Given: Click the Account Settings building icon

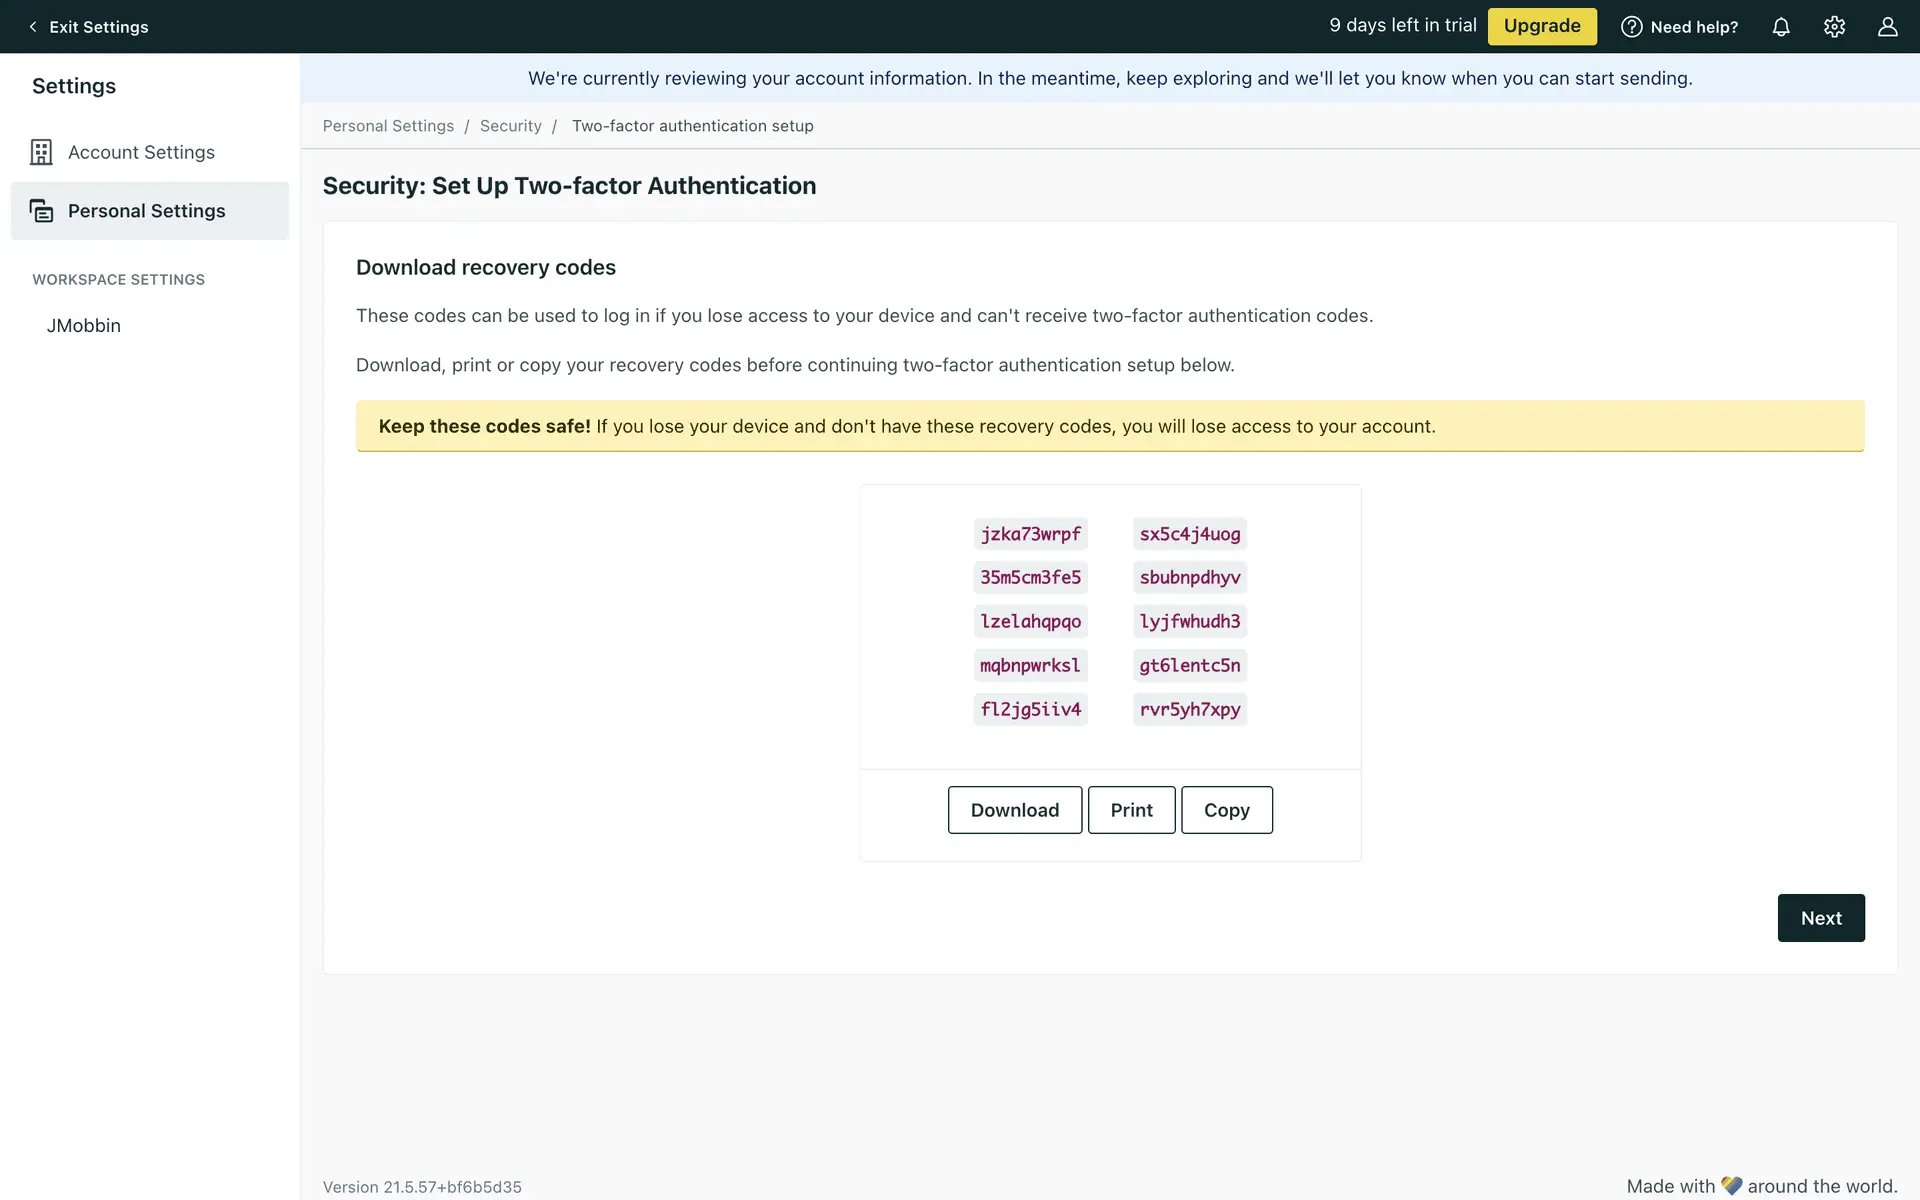Looking at the screenshot, I should click(x=41, y=152).
